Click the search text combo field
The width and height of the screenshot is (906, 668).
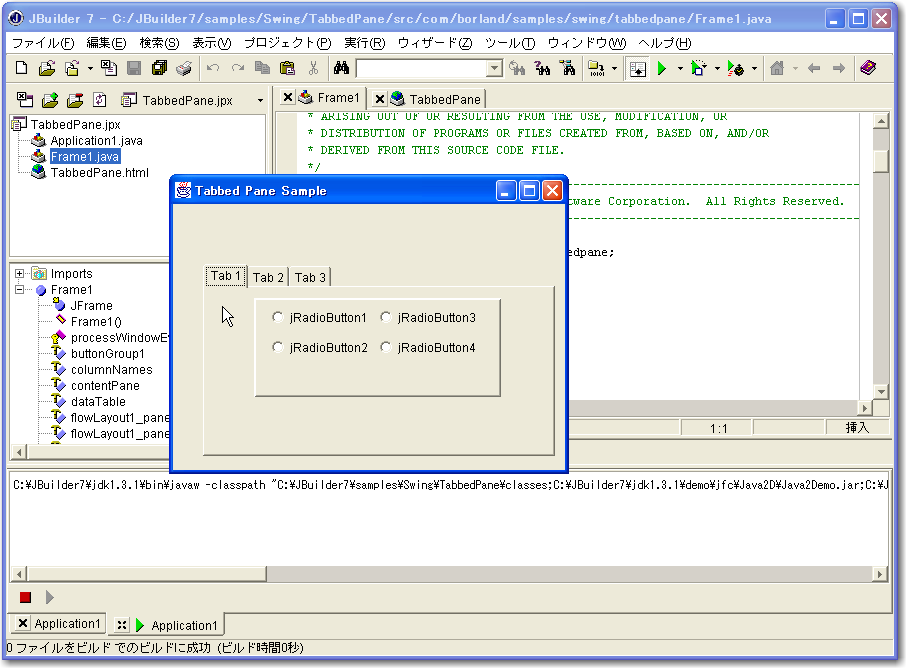tap(420, 68)
